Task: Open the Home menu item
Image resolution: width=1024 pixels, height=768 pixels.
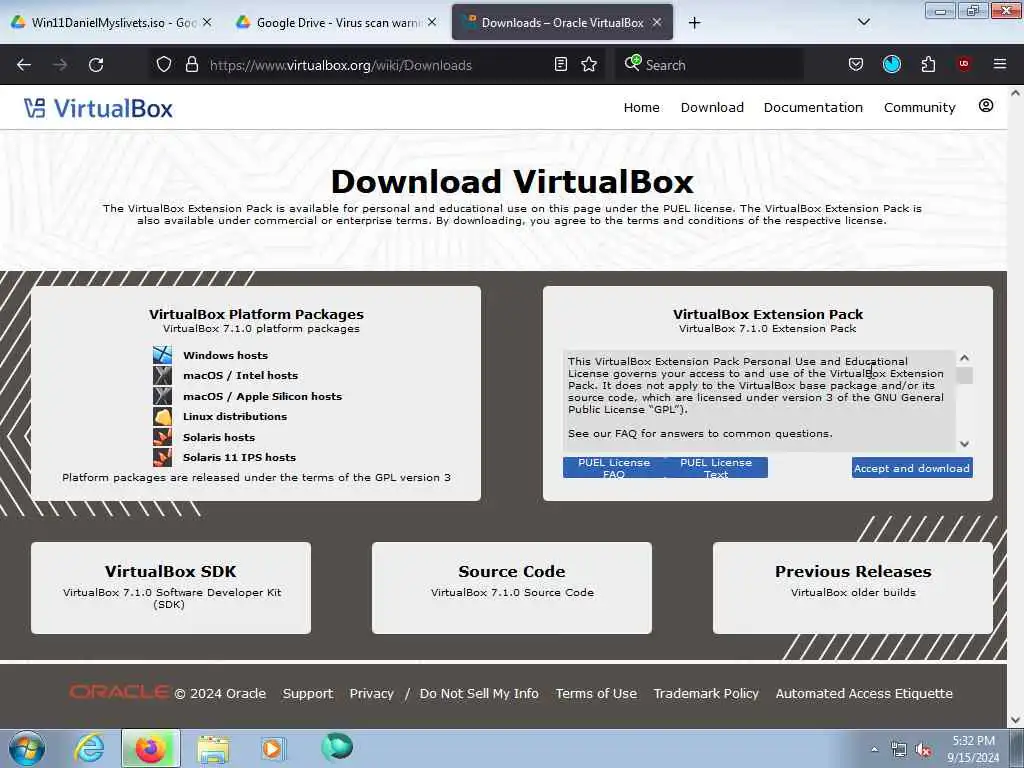Action: tap(641, 107)
